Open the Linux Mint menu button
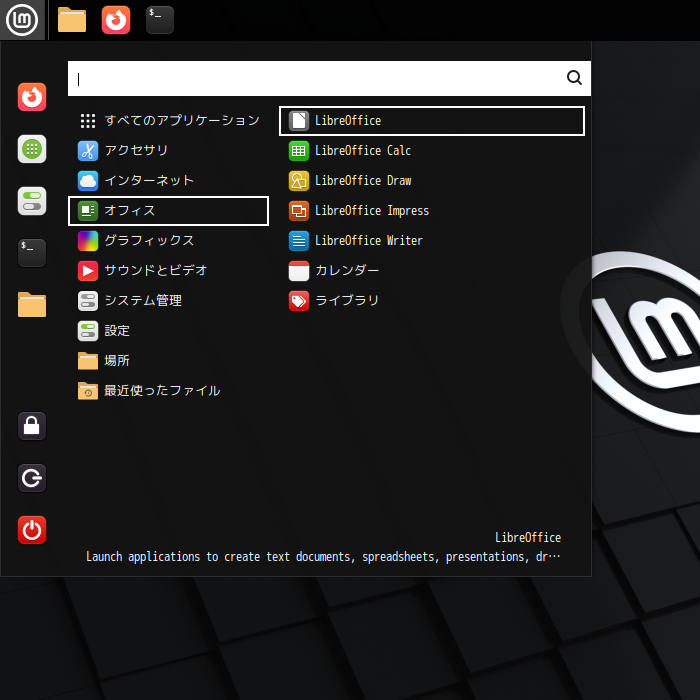This screenshot has height=700, width=700. [22, 20]
